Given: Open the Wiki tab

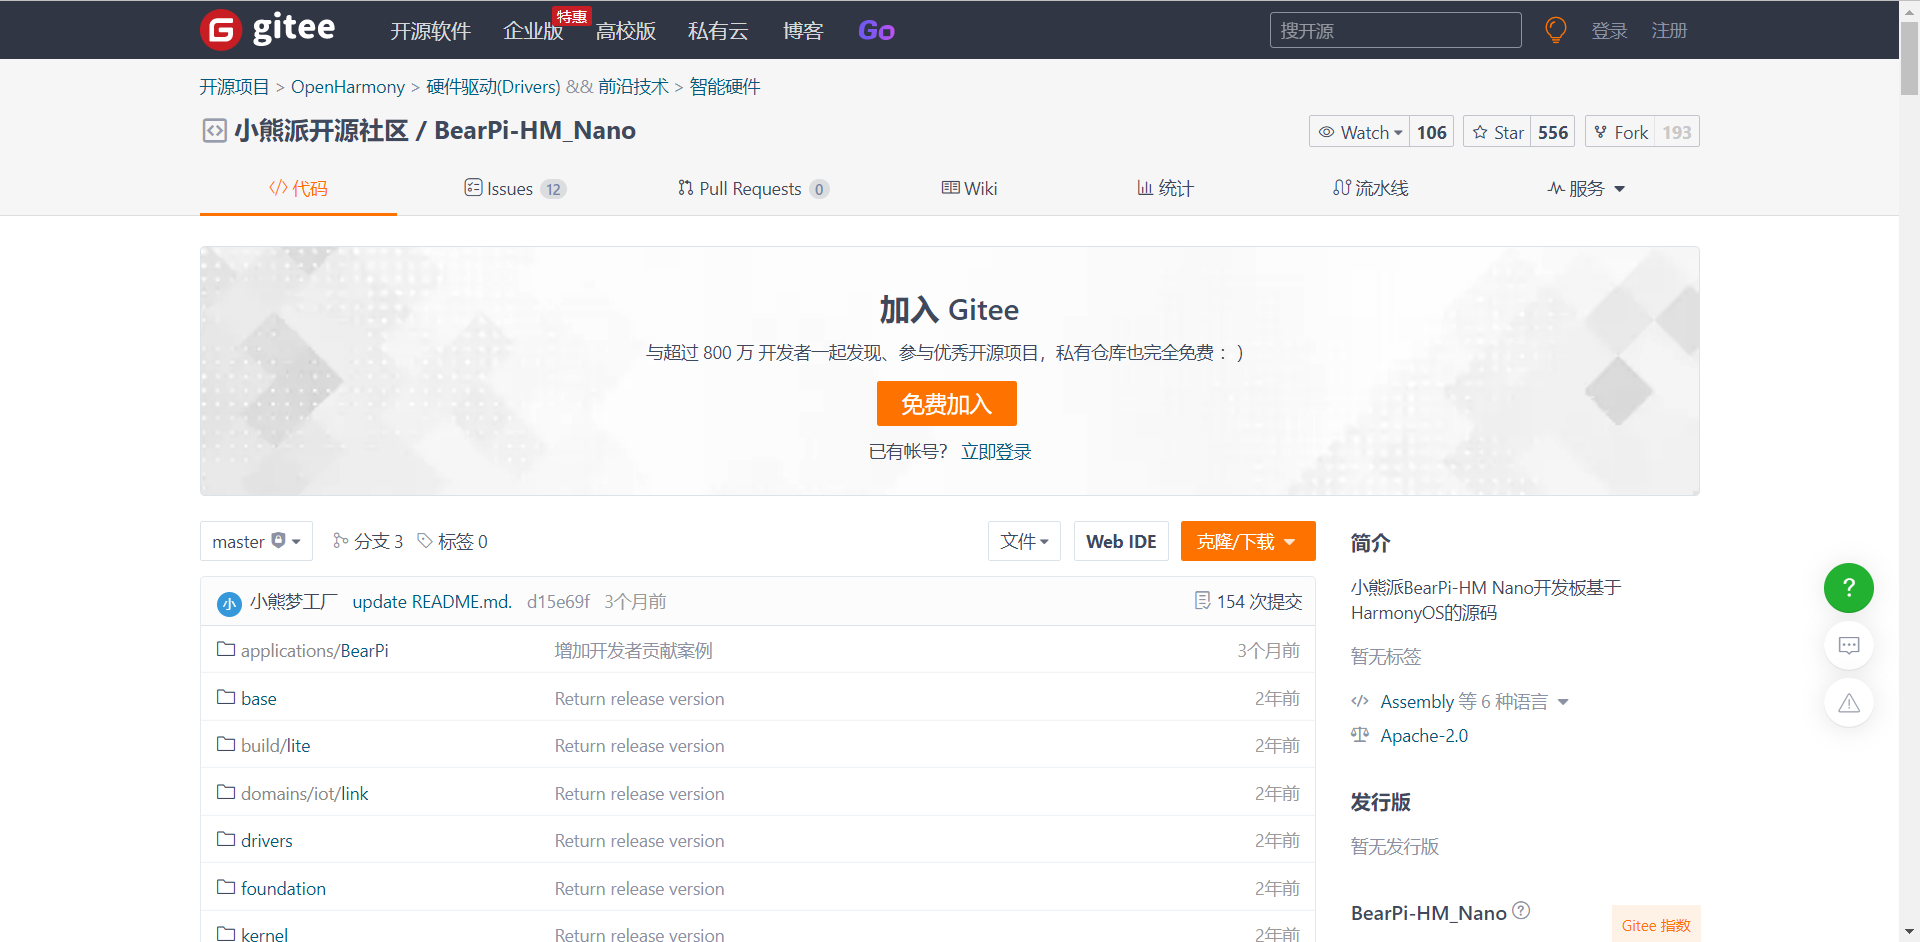Looking at the screenshot, I should [x=969, y=188].
